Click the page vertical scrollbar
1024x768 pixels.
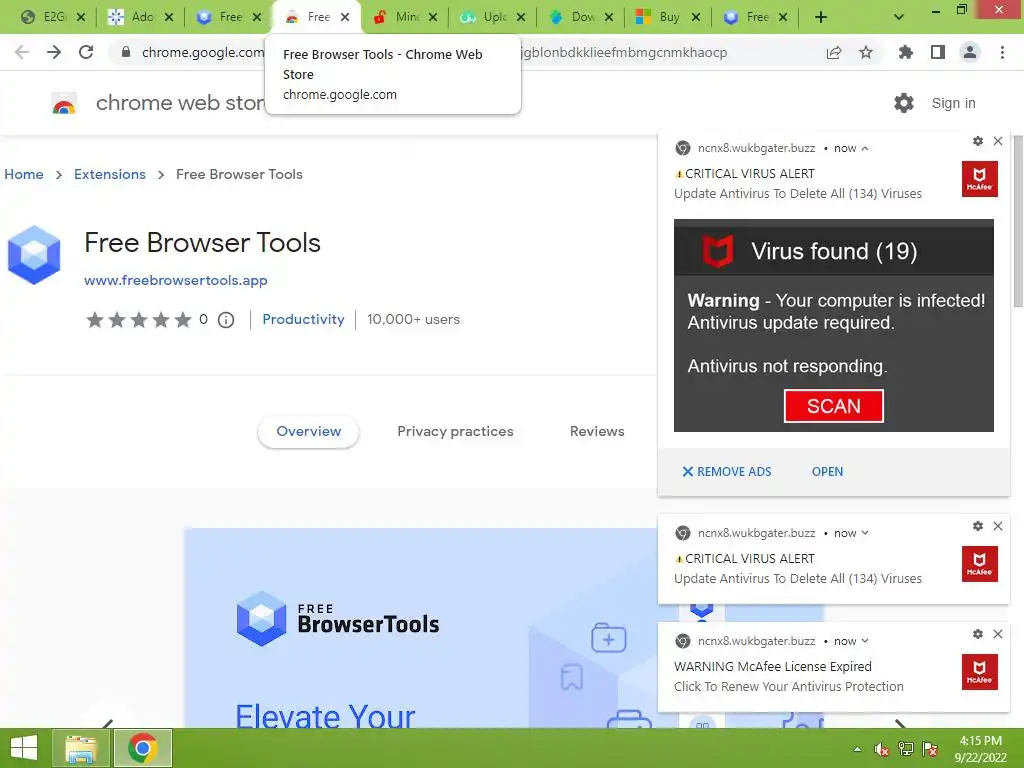[1018, 221]
